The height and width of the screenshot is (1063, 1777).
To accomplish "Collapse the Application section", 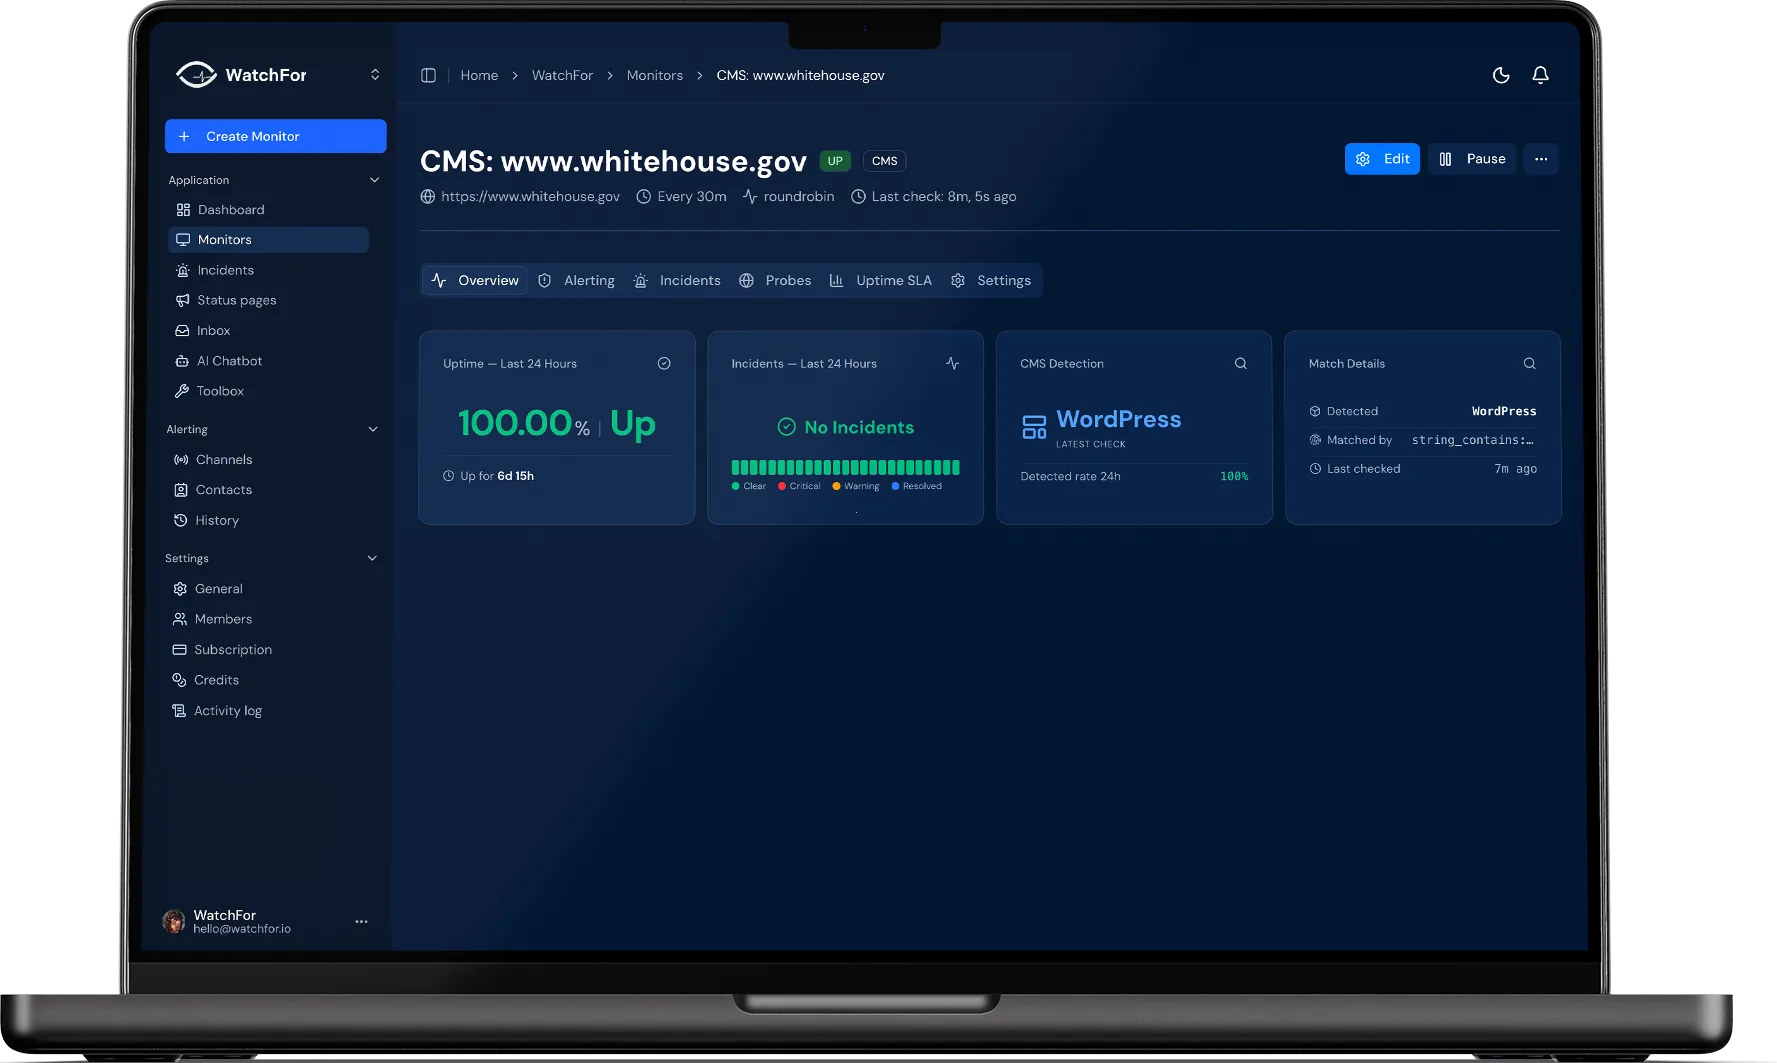I will click(x=375, y=180).
